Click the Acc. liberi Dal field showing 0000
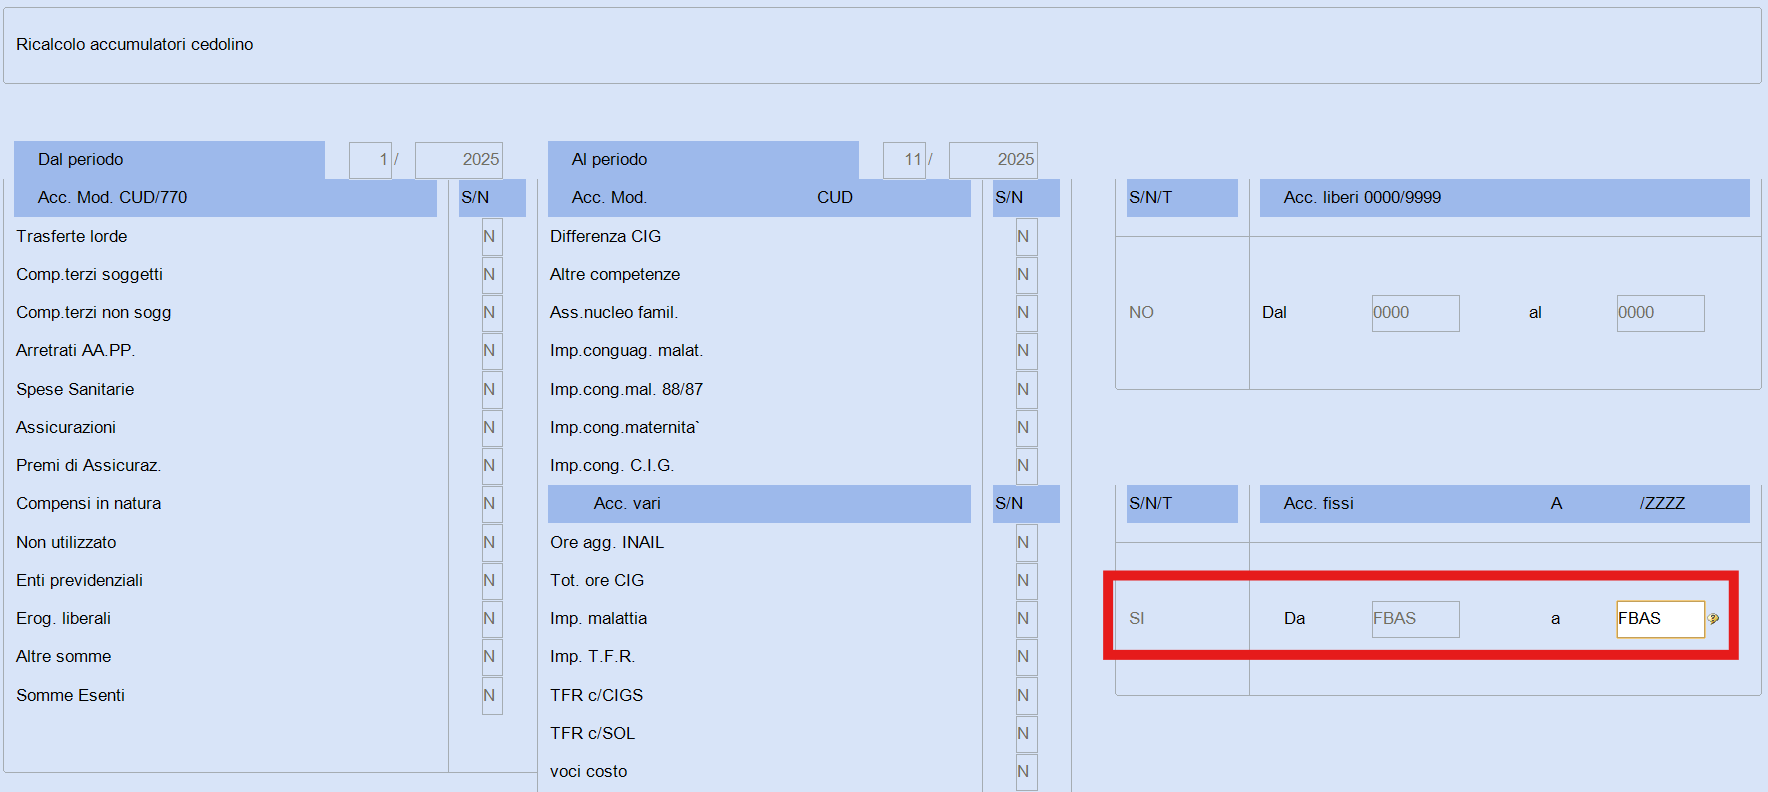1768x792 pixels. 1415,313
